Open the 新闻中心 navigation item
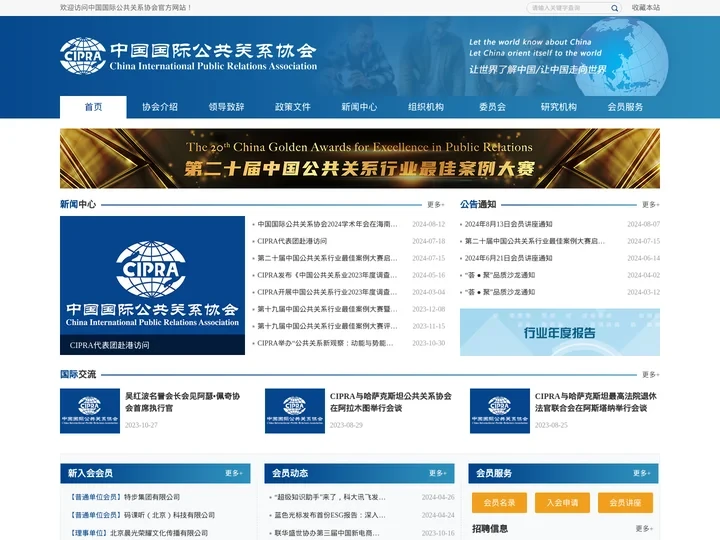This screenshot has width=720, height=540. (359, 107)
